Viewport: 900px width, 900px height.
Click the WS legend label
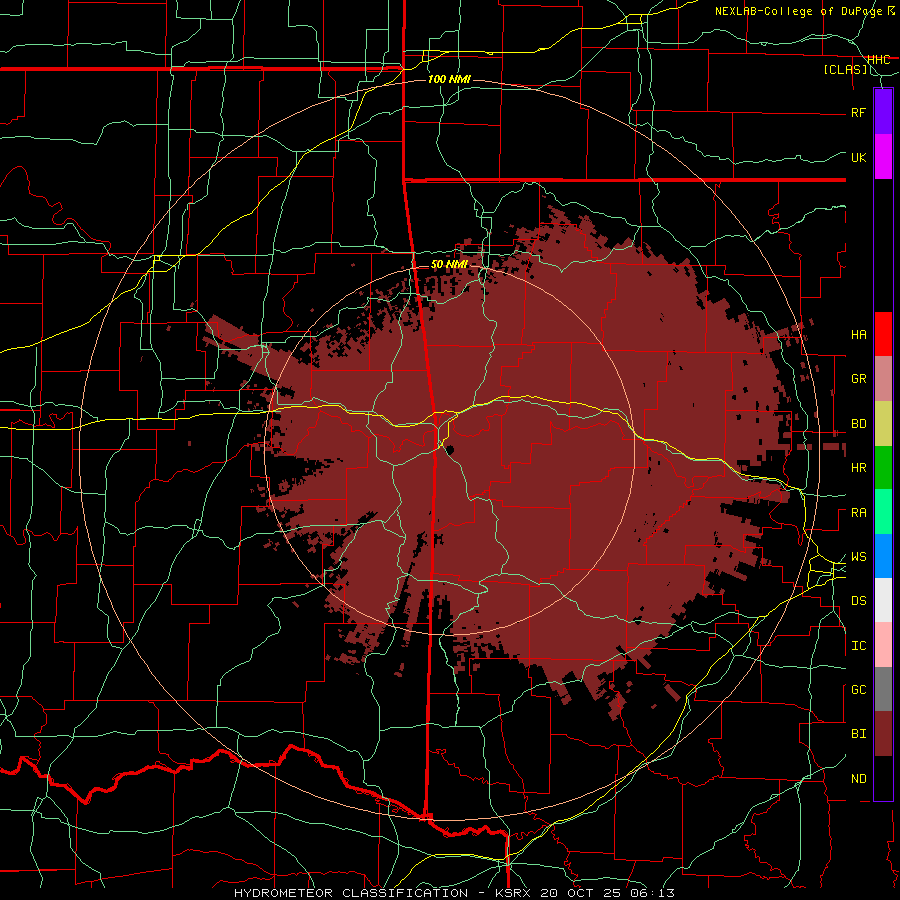858,557
